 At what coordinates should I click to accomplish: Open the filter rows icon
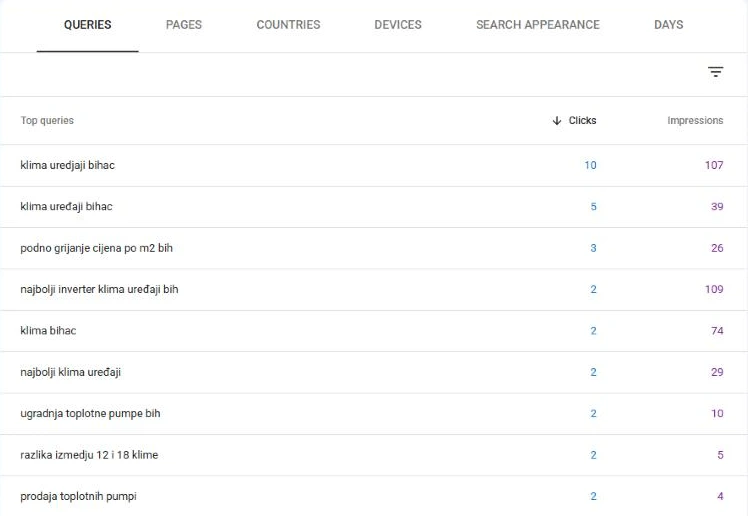click(x=715, y=72)
